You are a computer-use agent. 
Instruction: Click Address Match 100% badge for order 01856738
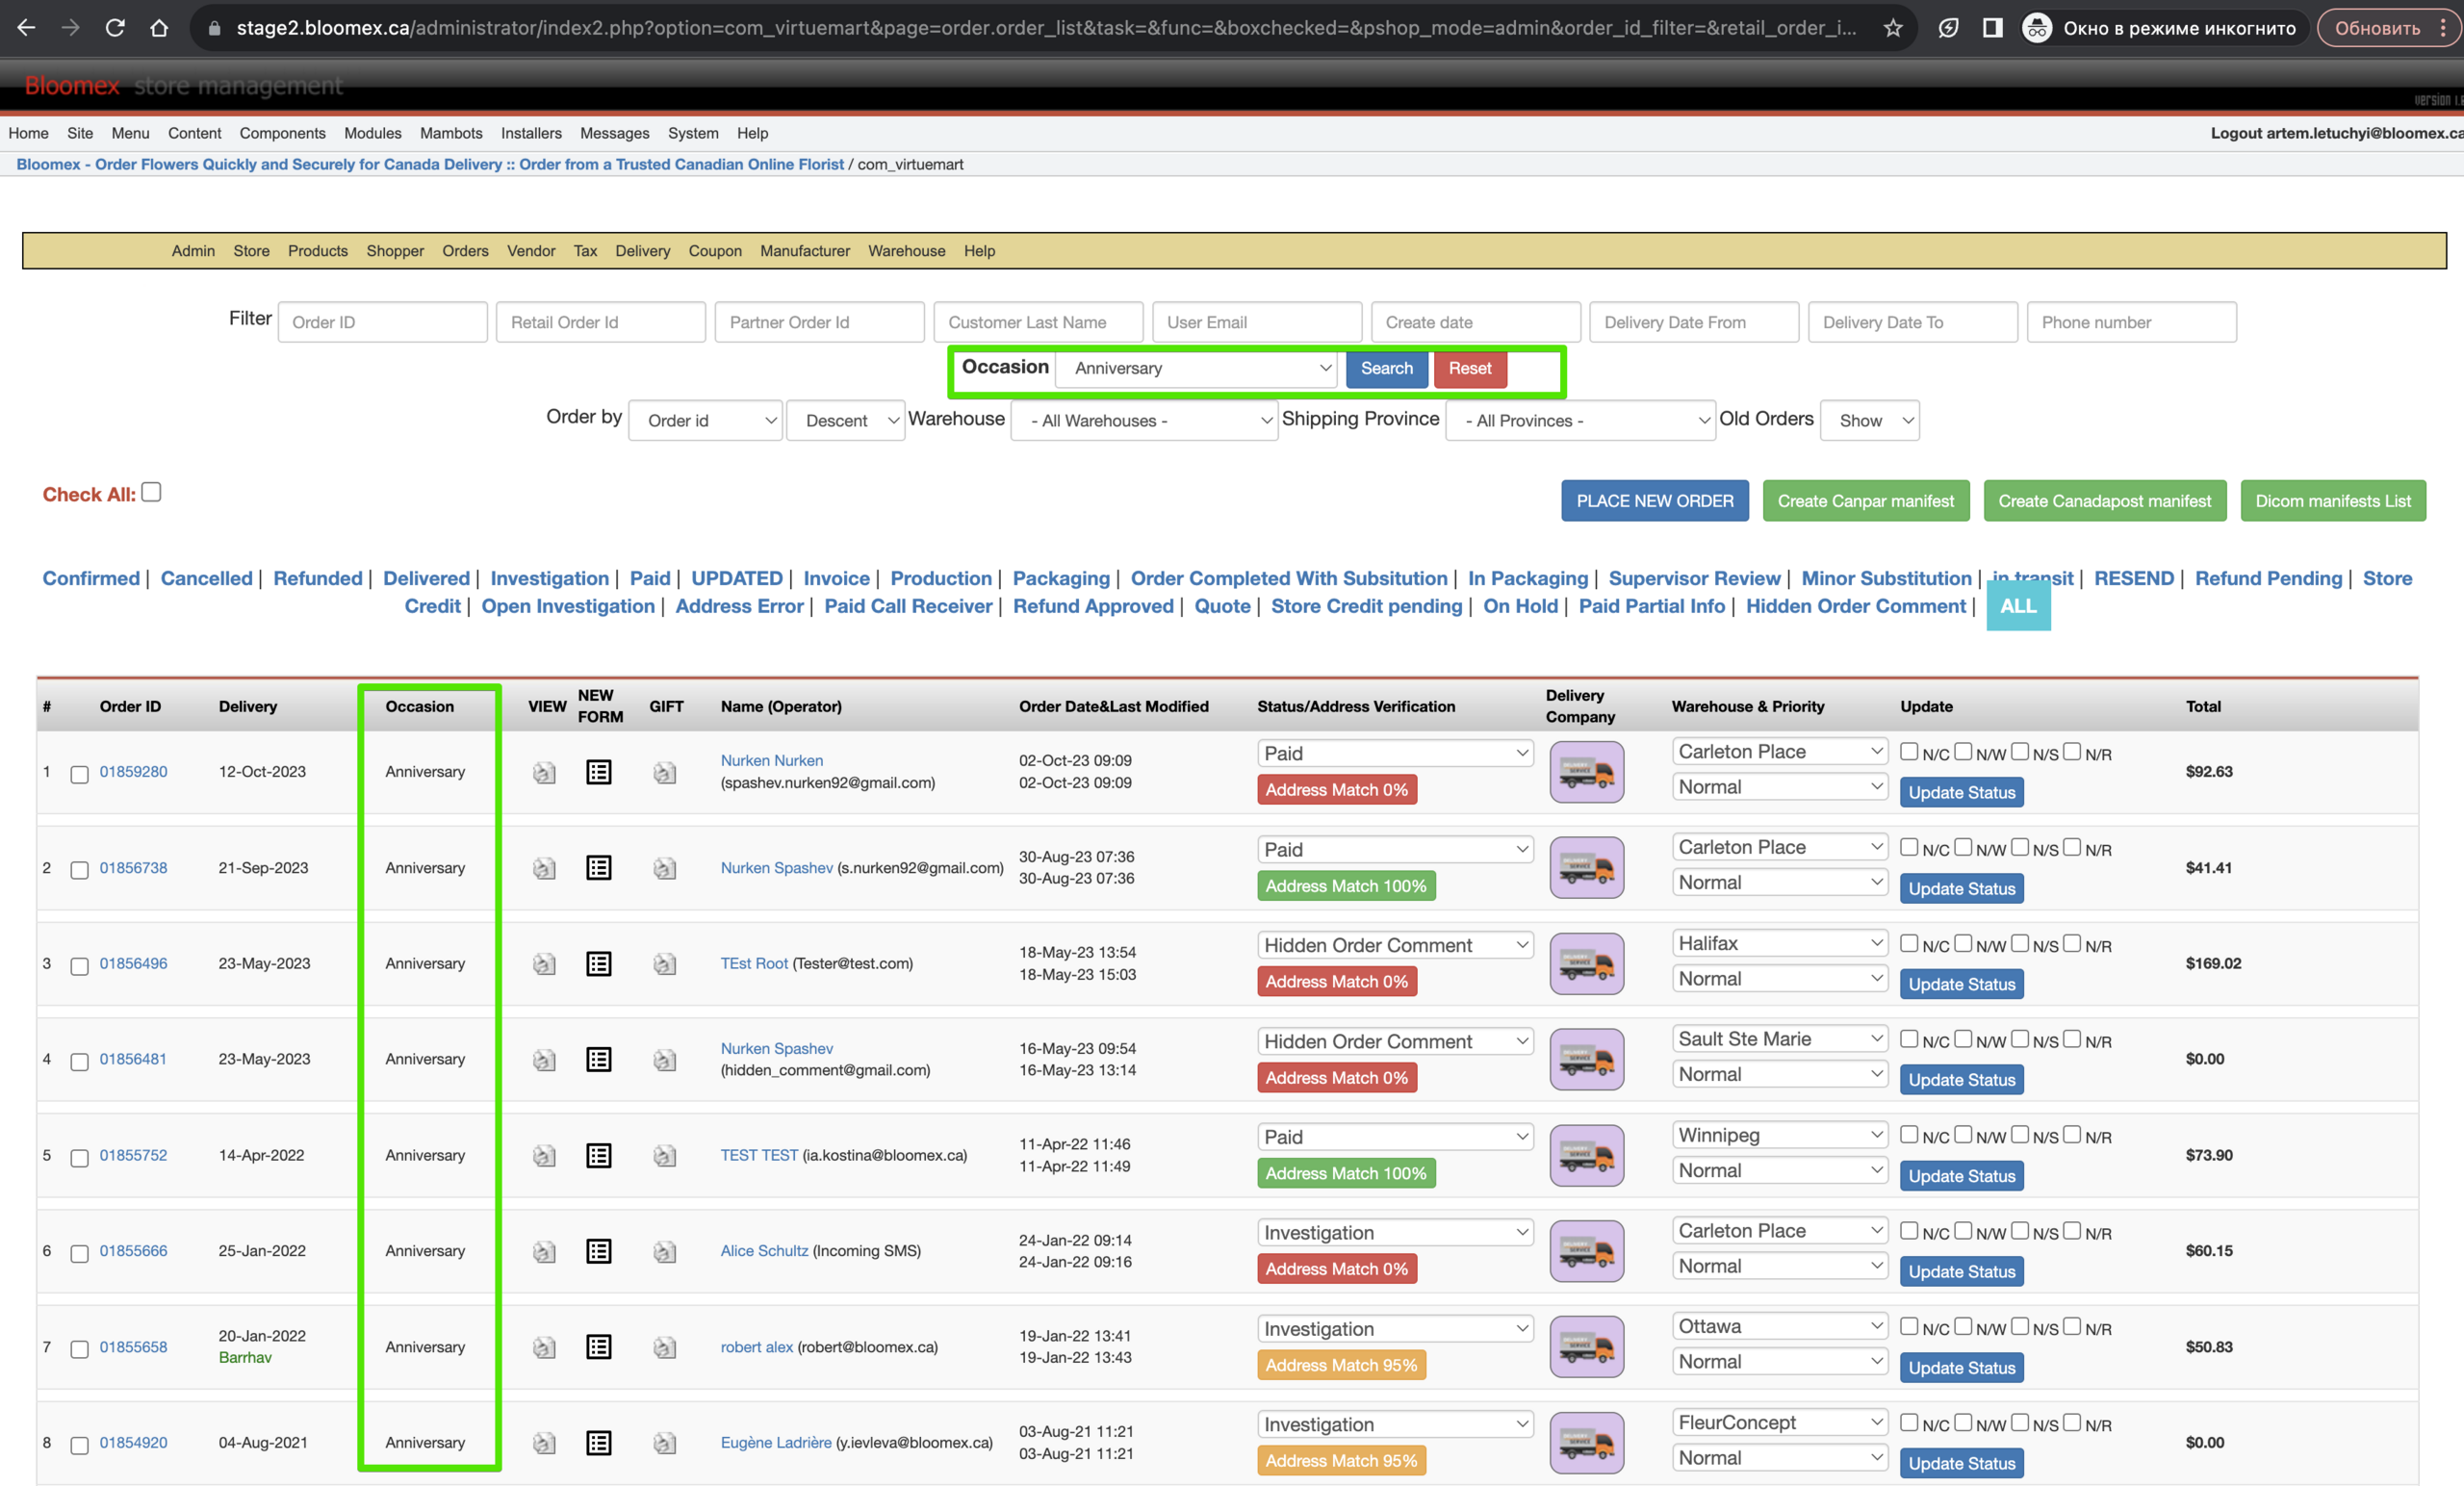pos(1346,886)
